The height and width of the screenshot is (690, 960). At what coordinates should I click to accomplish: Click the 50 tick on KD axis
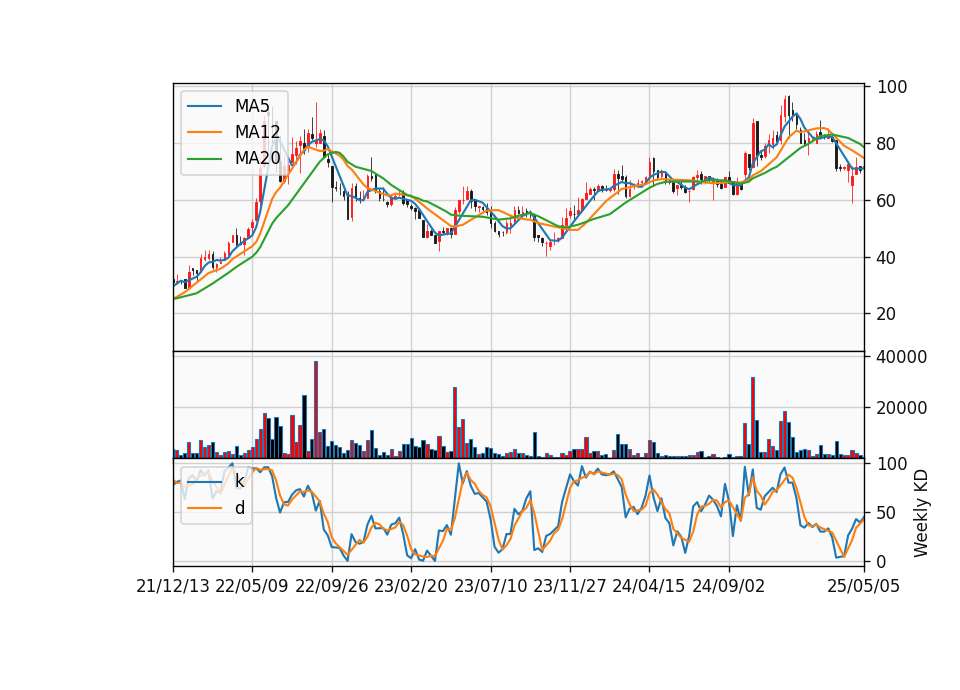(x=886, y=513)
